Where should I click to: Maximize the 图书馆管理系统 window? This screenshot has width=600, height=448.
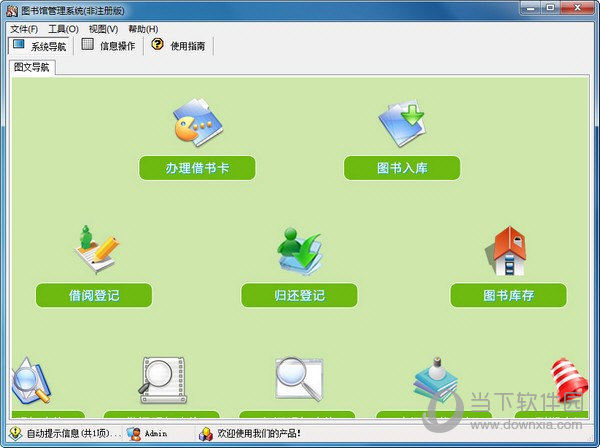click(x=550, y=8)
